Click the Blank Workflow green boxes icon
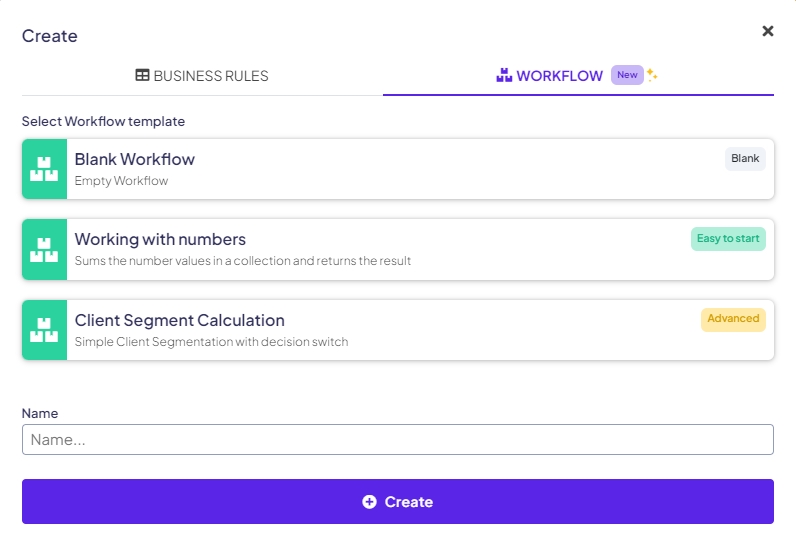Viewport: 796px width, 546px height. pyautogui.click(x=44, y=169)
